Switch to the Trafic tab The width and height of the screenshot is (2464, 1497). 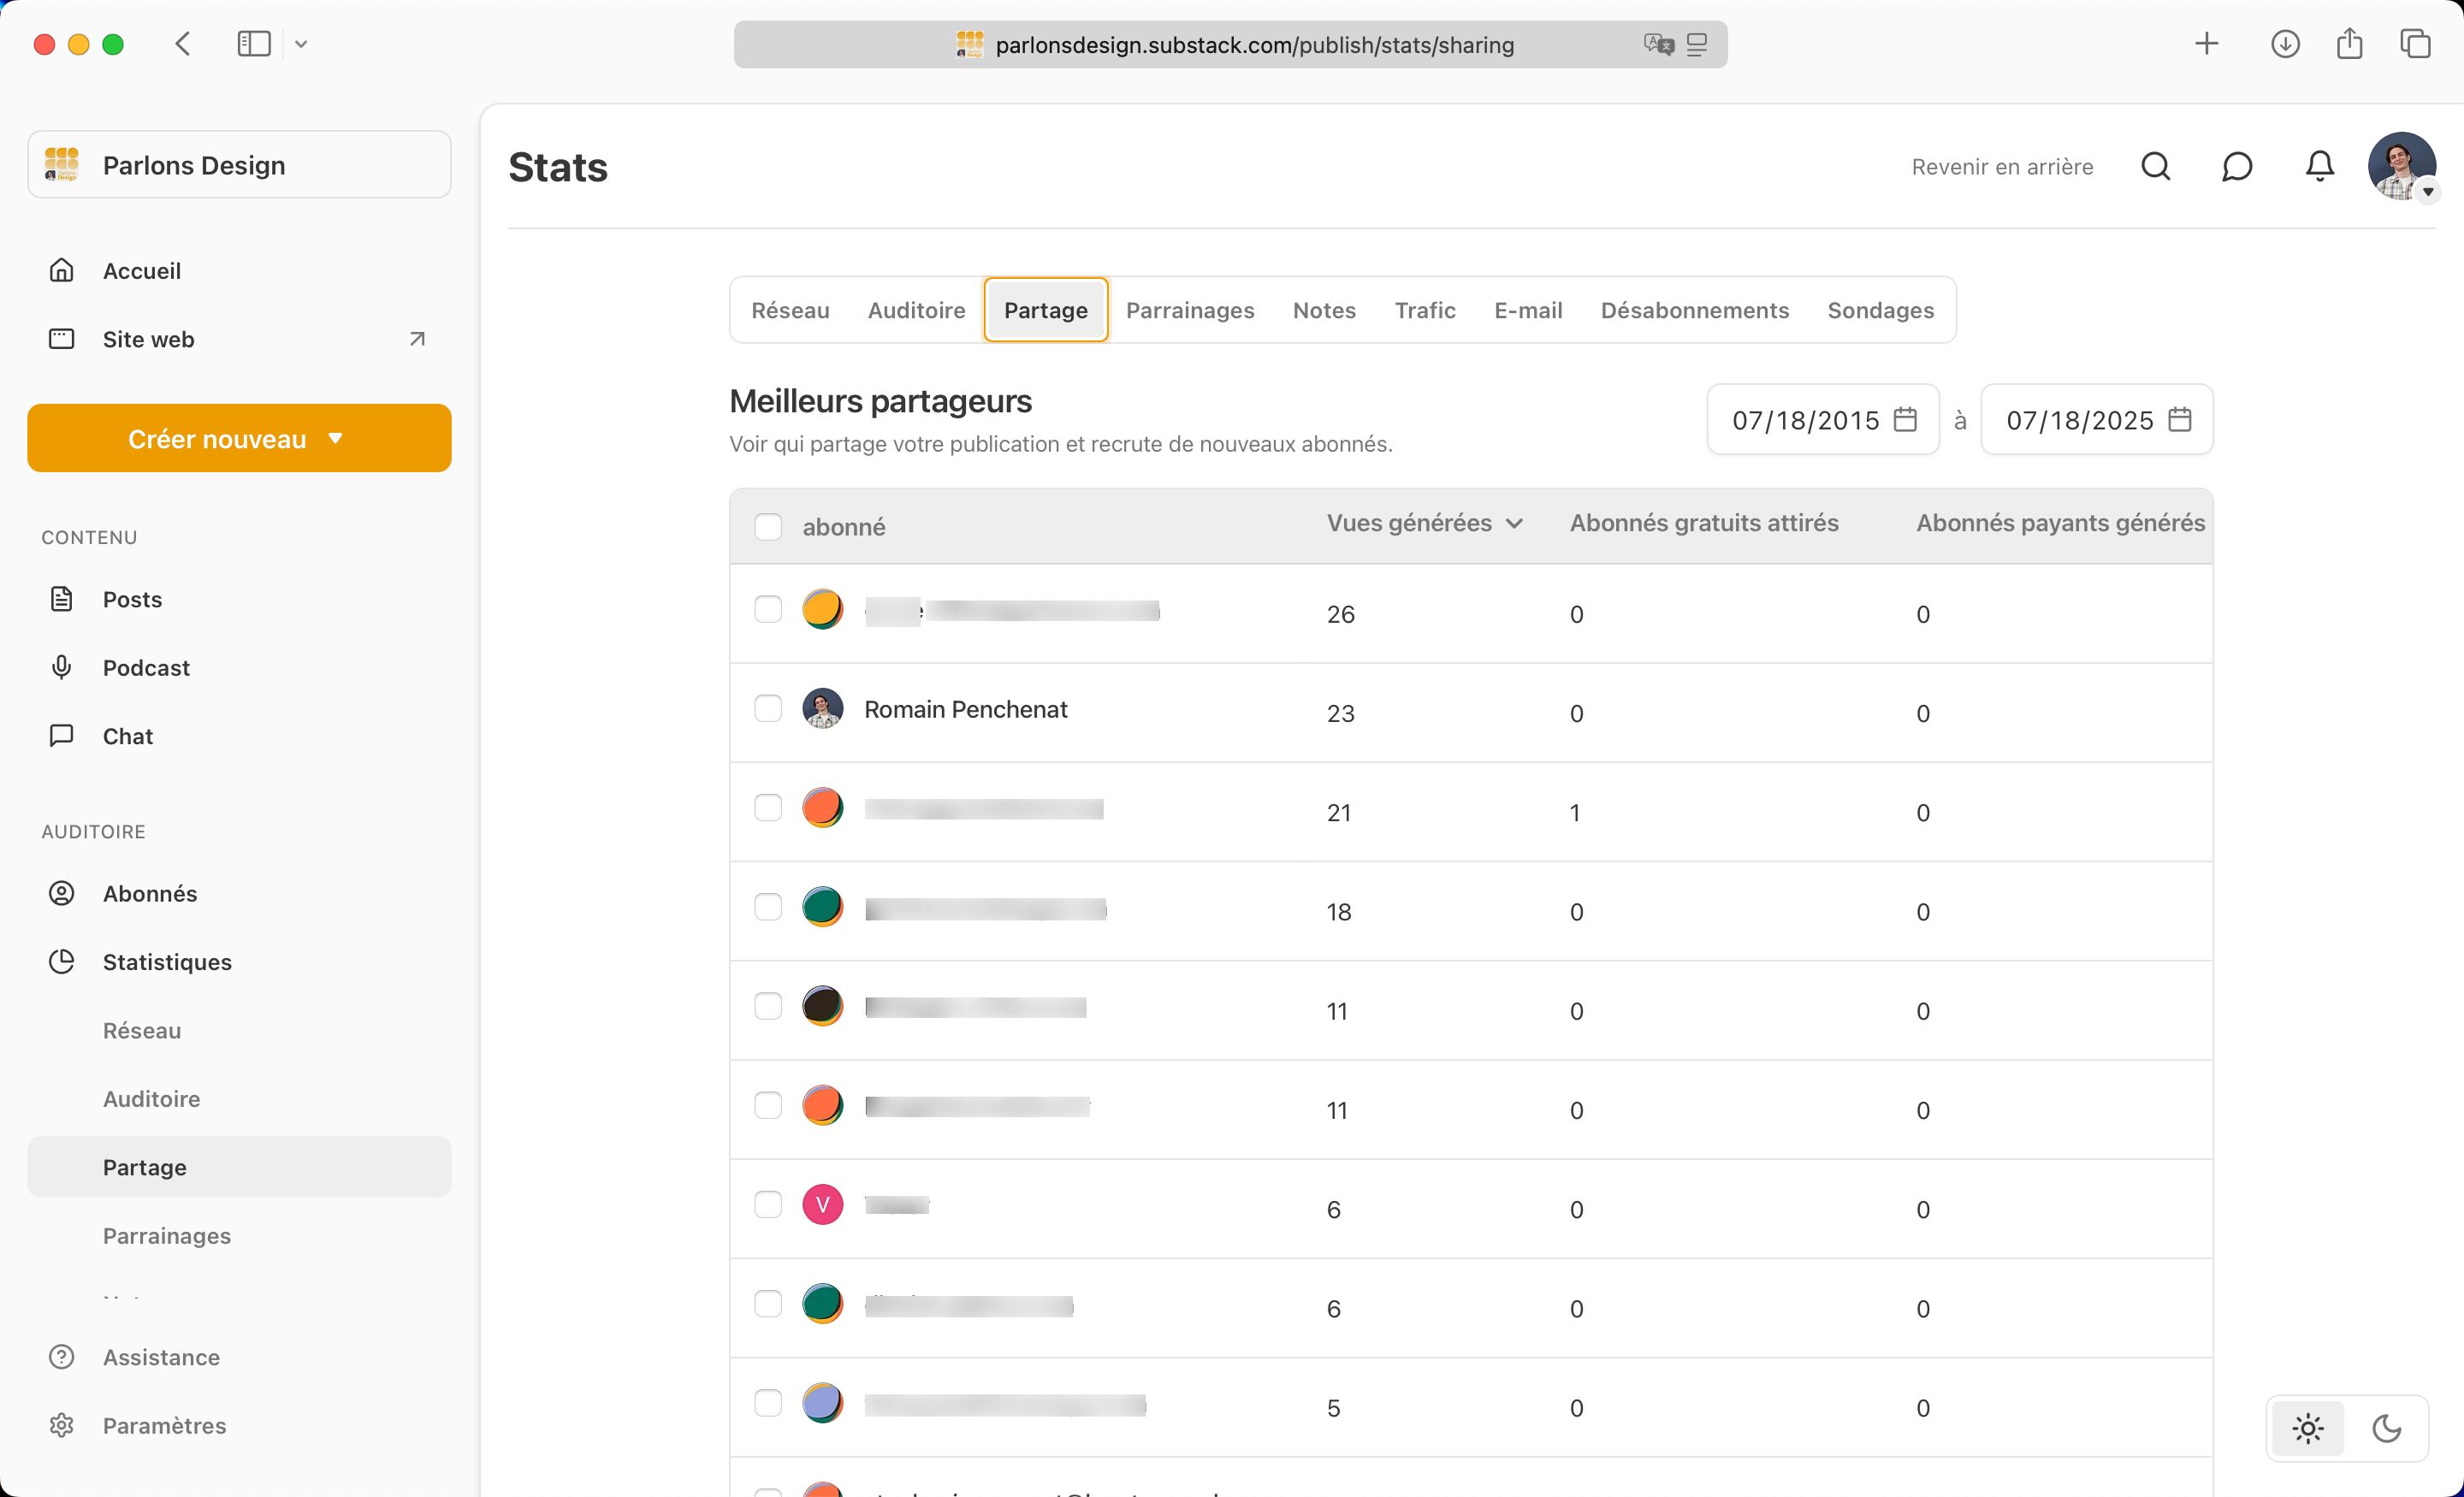tap(1424, 310)
